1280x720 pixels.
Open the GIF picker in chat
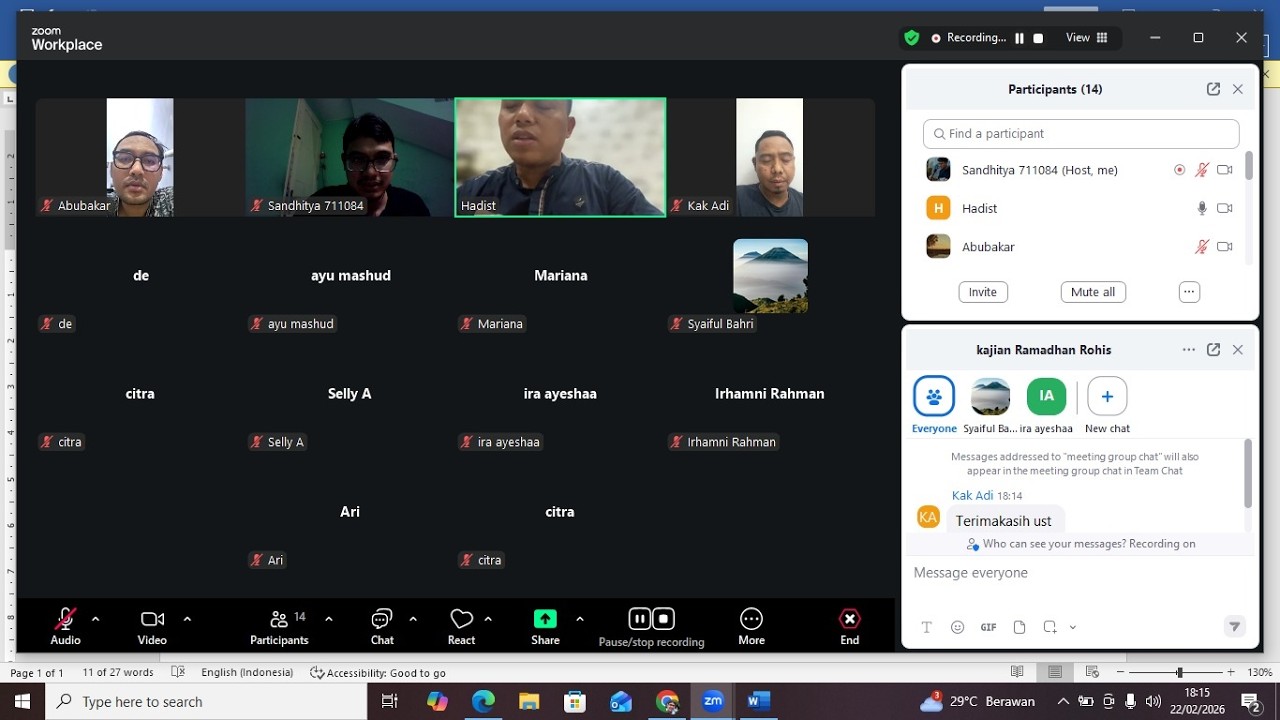[988, 627]
